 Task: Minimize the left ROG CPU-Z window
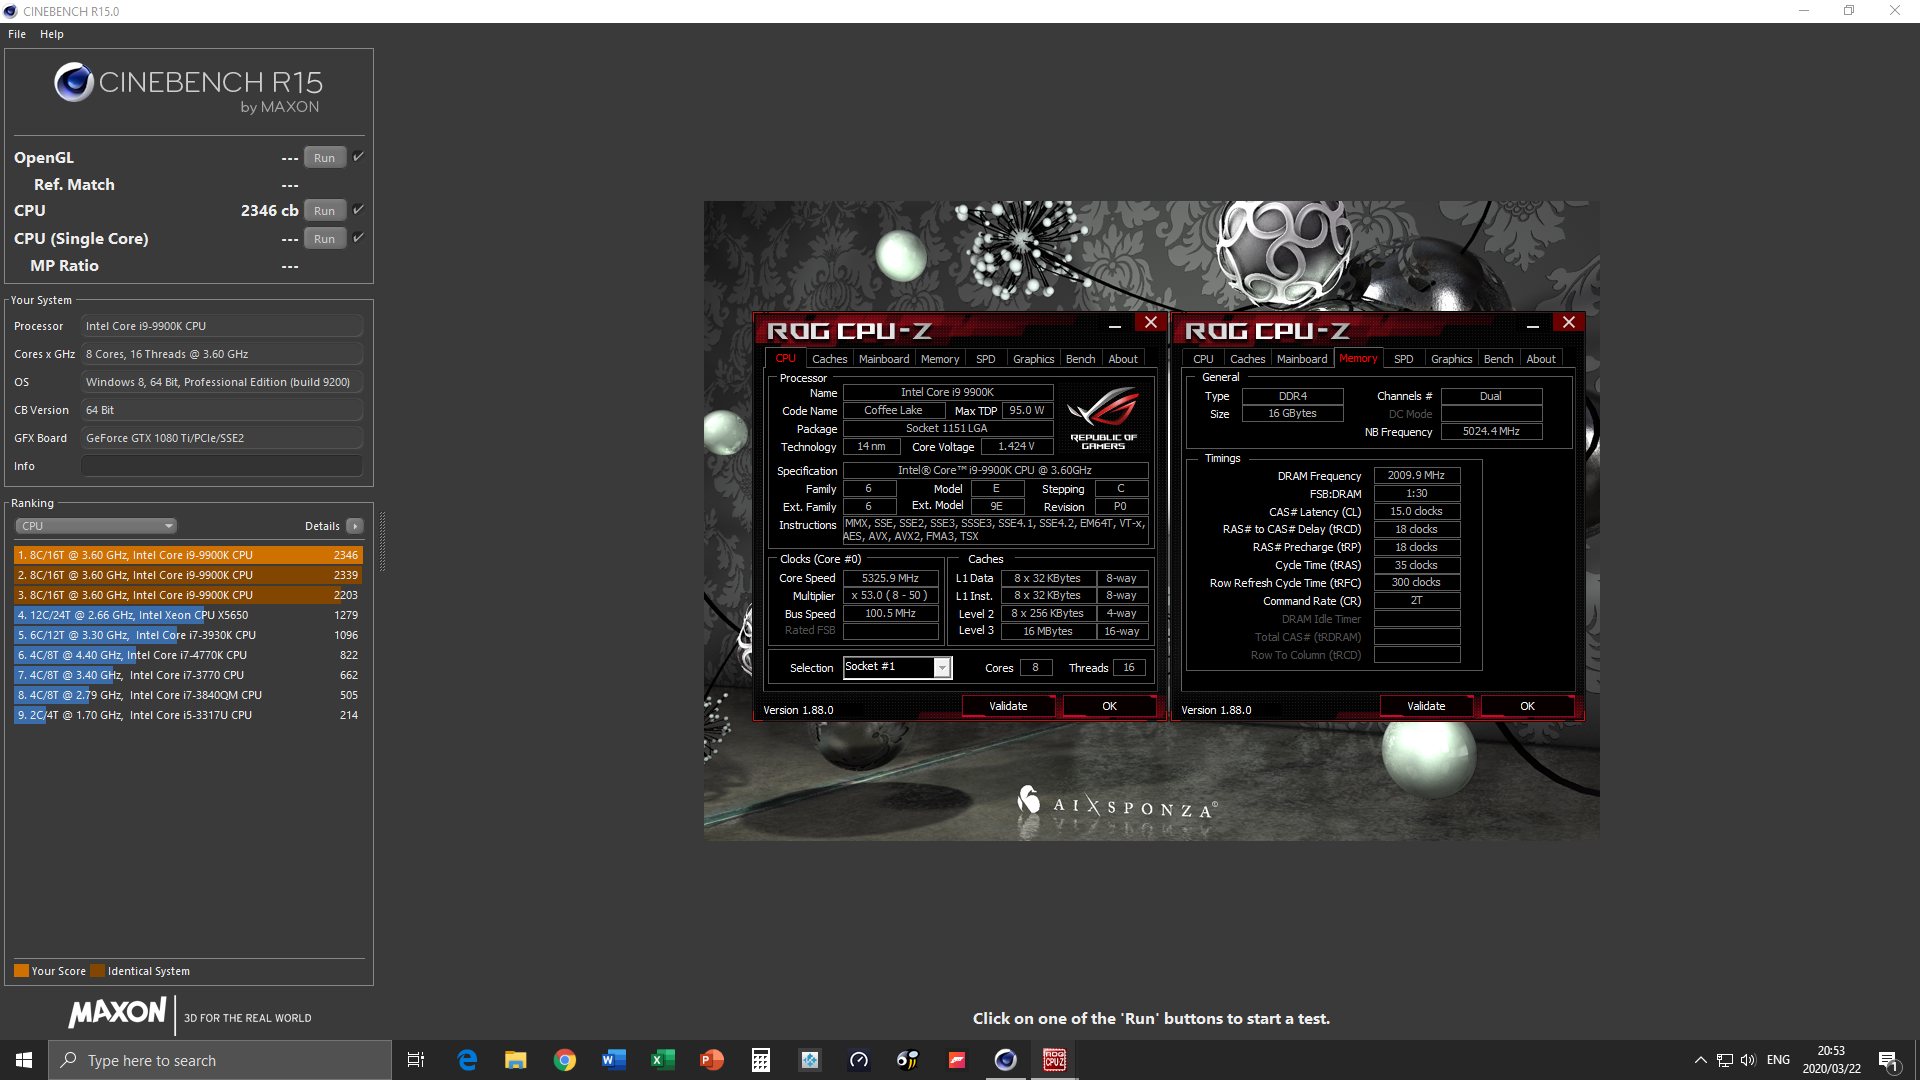tap(1114, 325)
